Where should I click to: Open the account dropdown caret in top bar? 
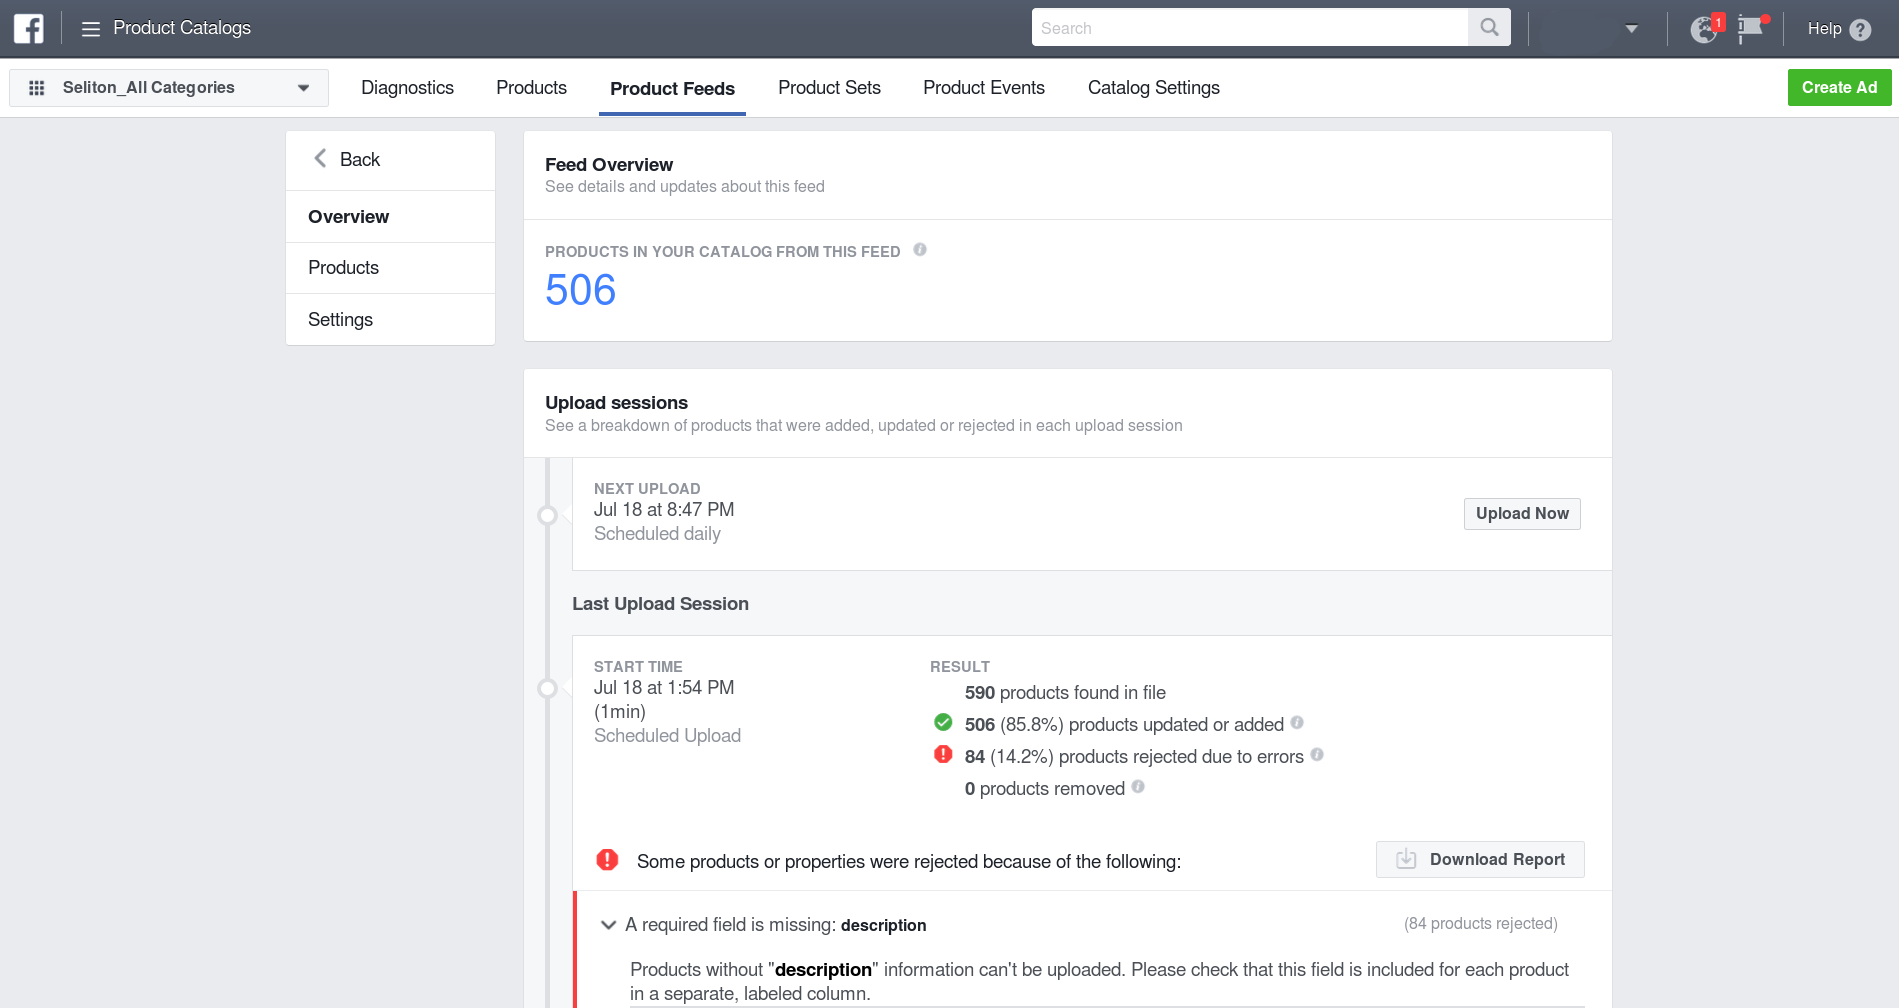click(1630, 29)
